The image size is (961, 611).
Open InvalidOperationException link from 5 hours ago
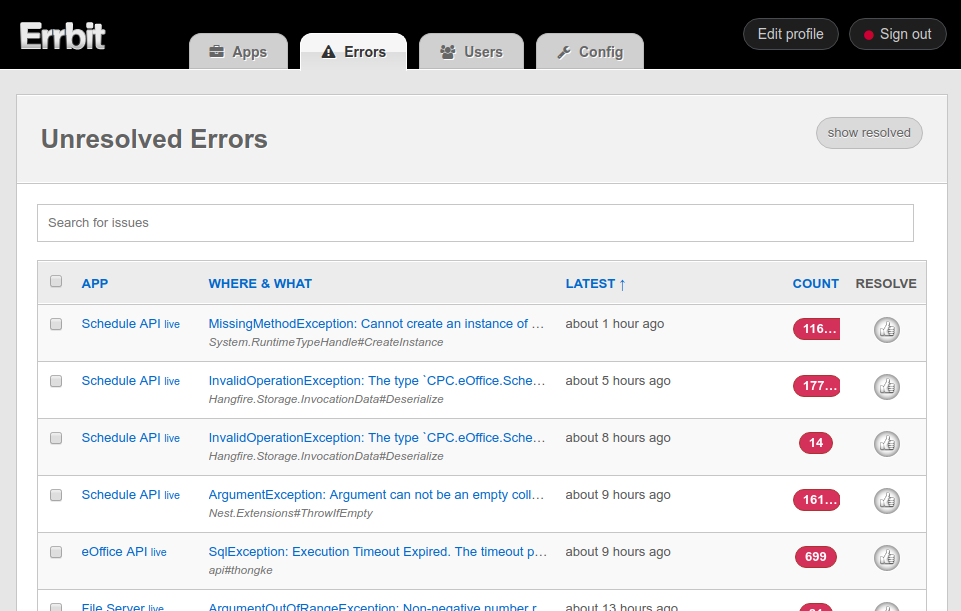(x=376, y=381)
